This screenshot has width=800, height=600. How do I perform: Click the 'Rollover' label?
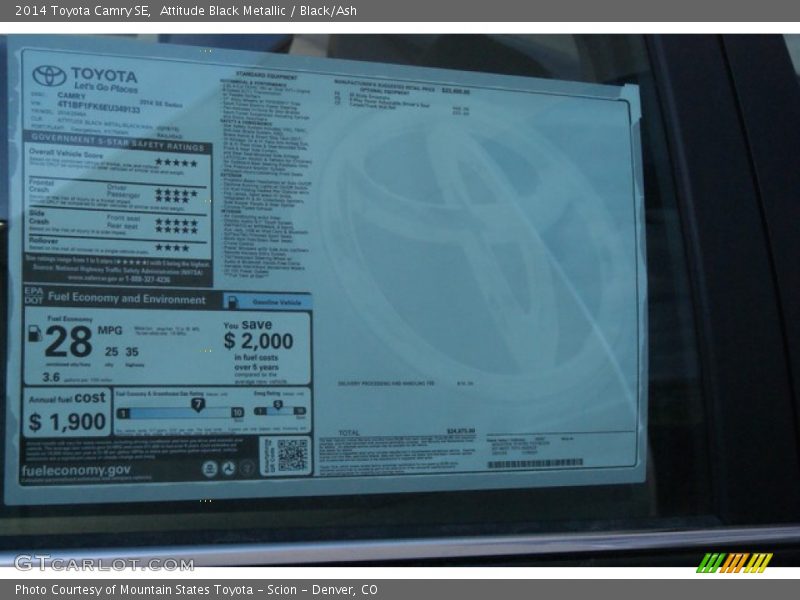(43, 240)
